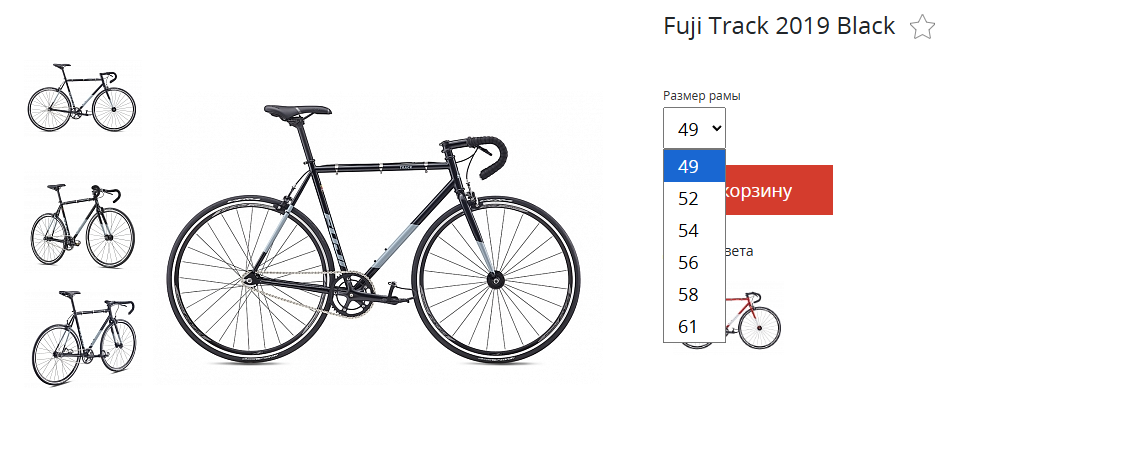The width and height of the screenshot is (1123, 449).
Task: Click the favorite star next to product title
Action: [x=922, y=28]
